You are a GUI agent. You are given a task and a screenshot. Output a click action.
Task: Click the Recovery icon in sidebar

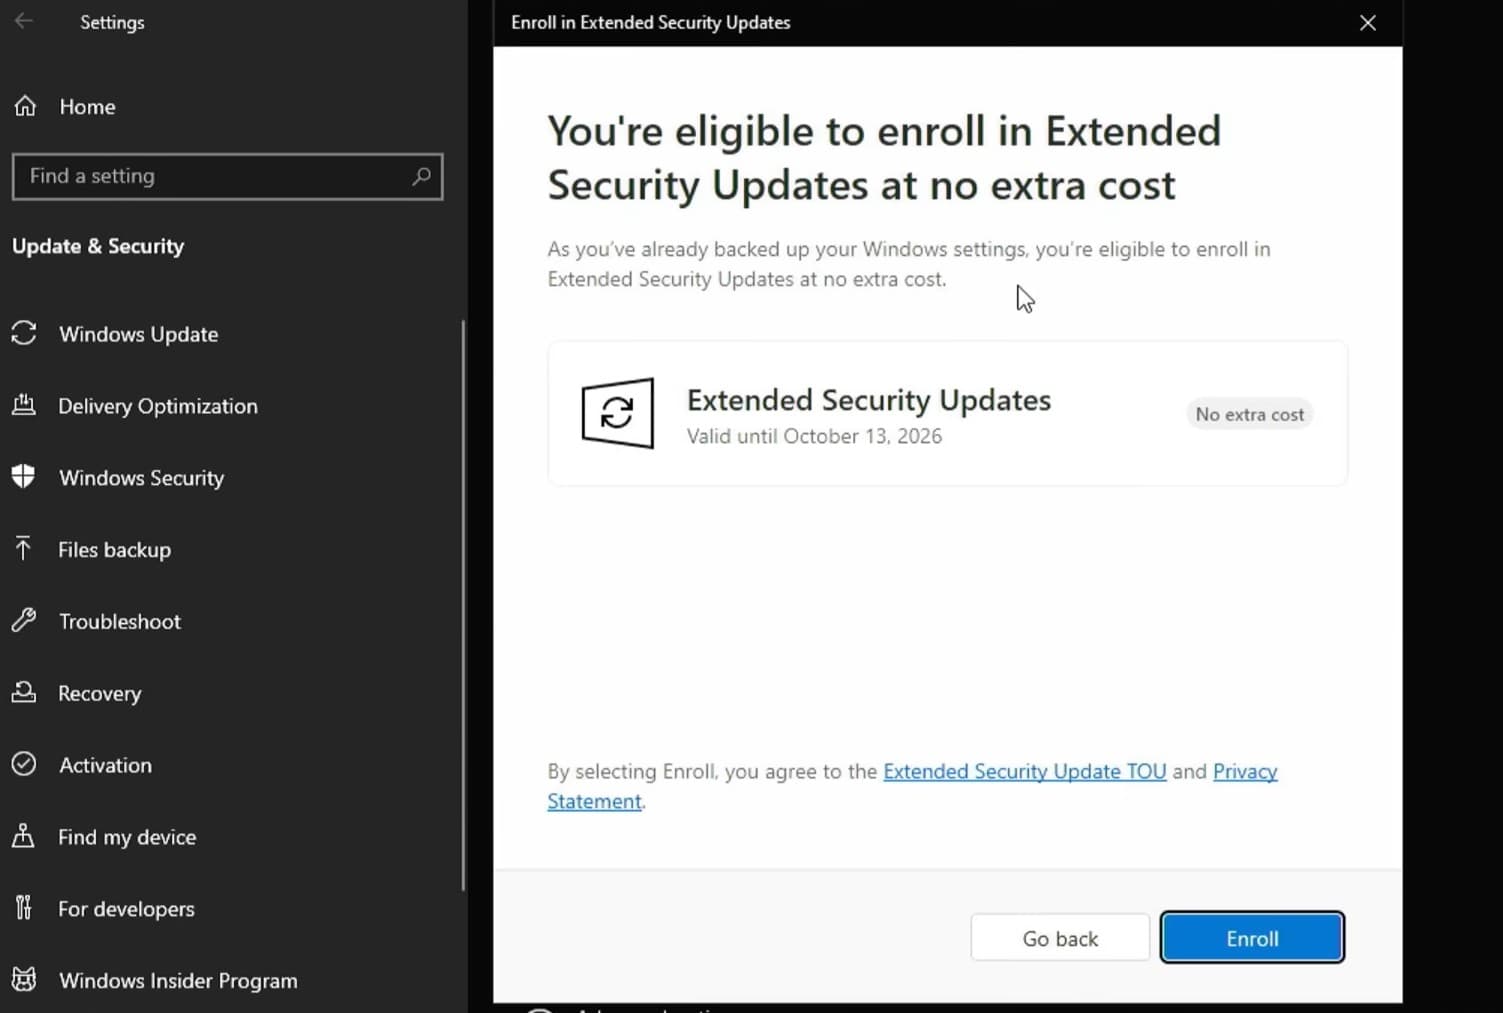[24, 692]
